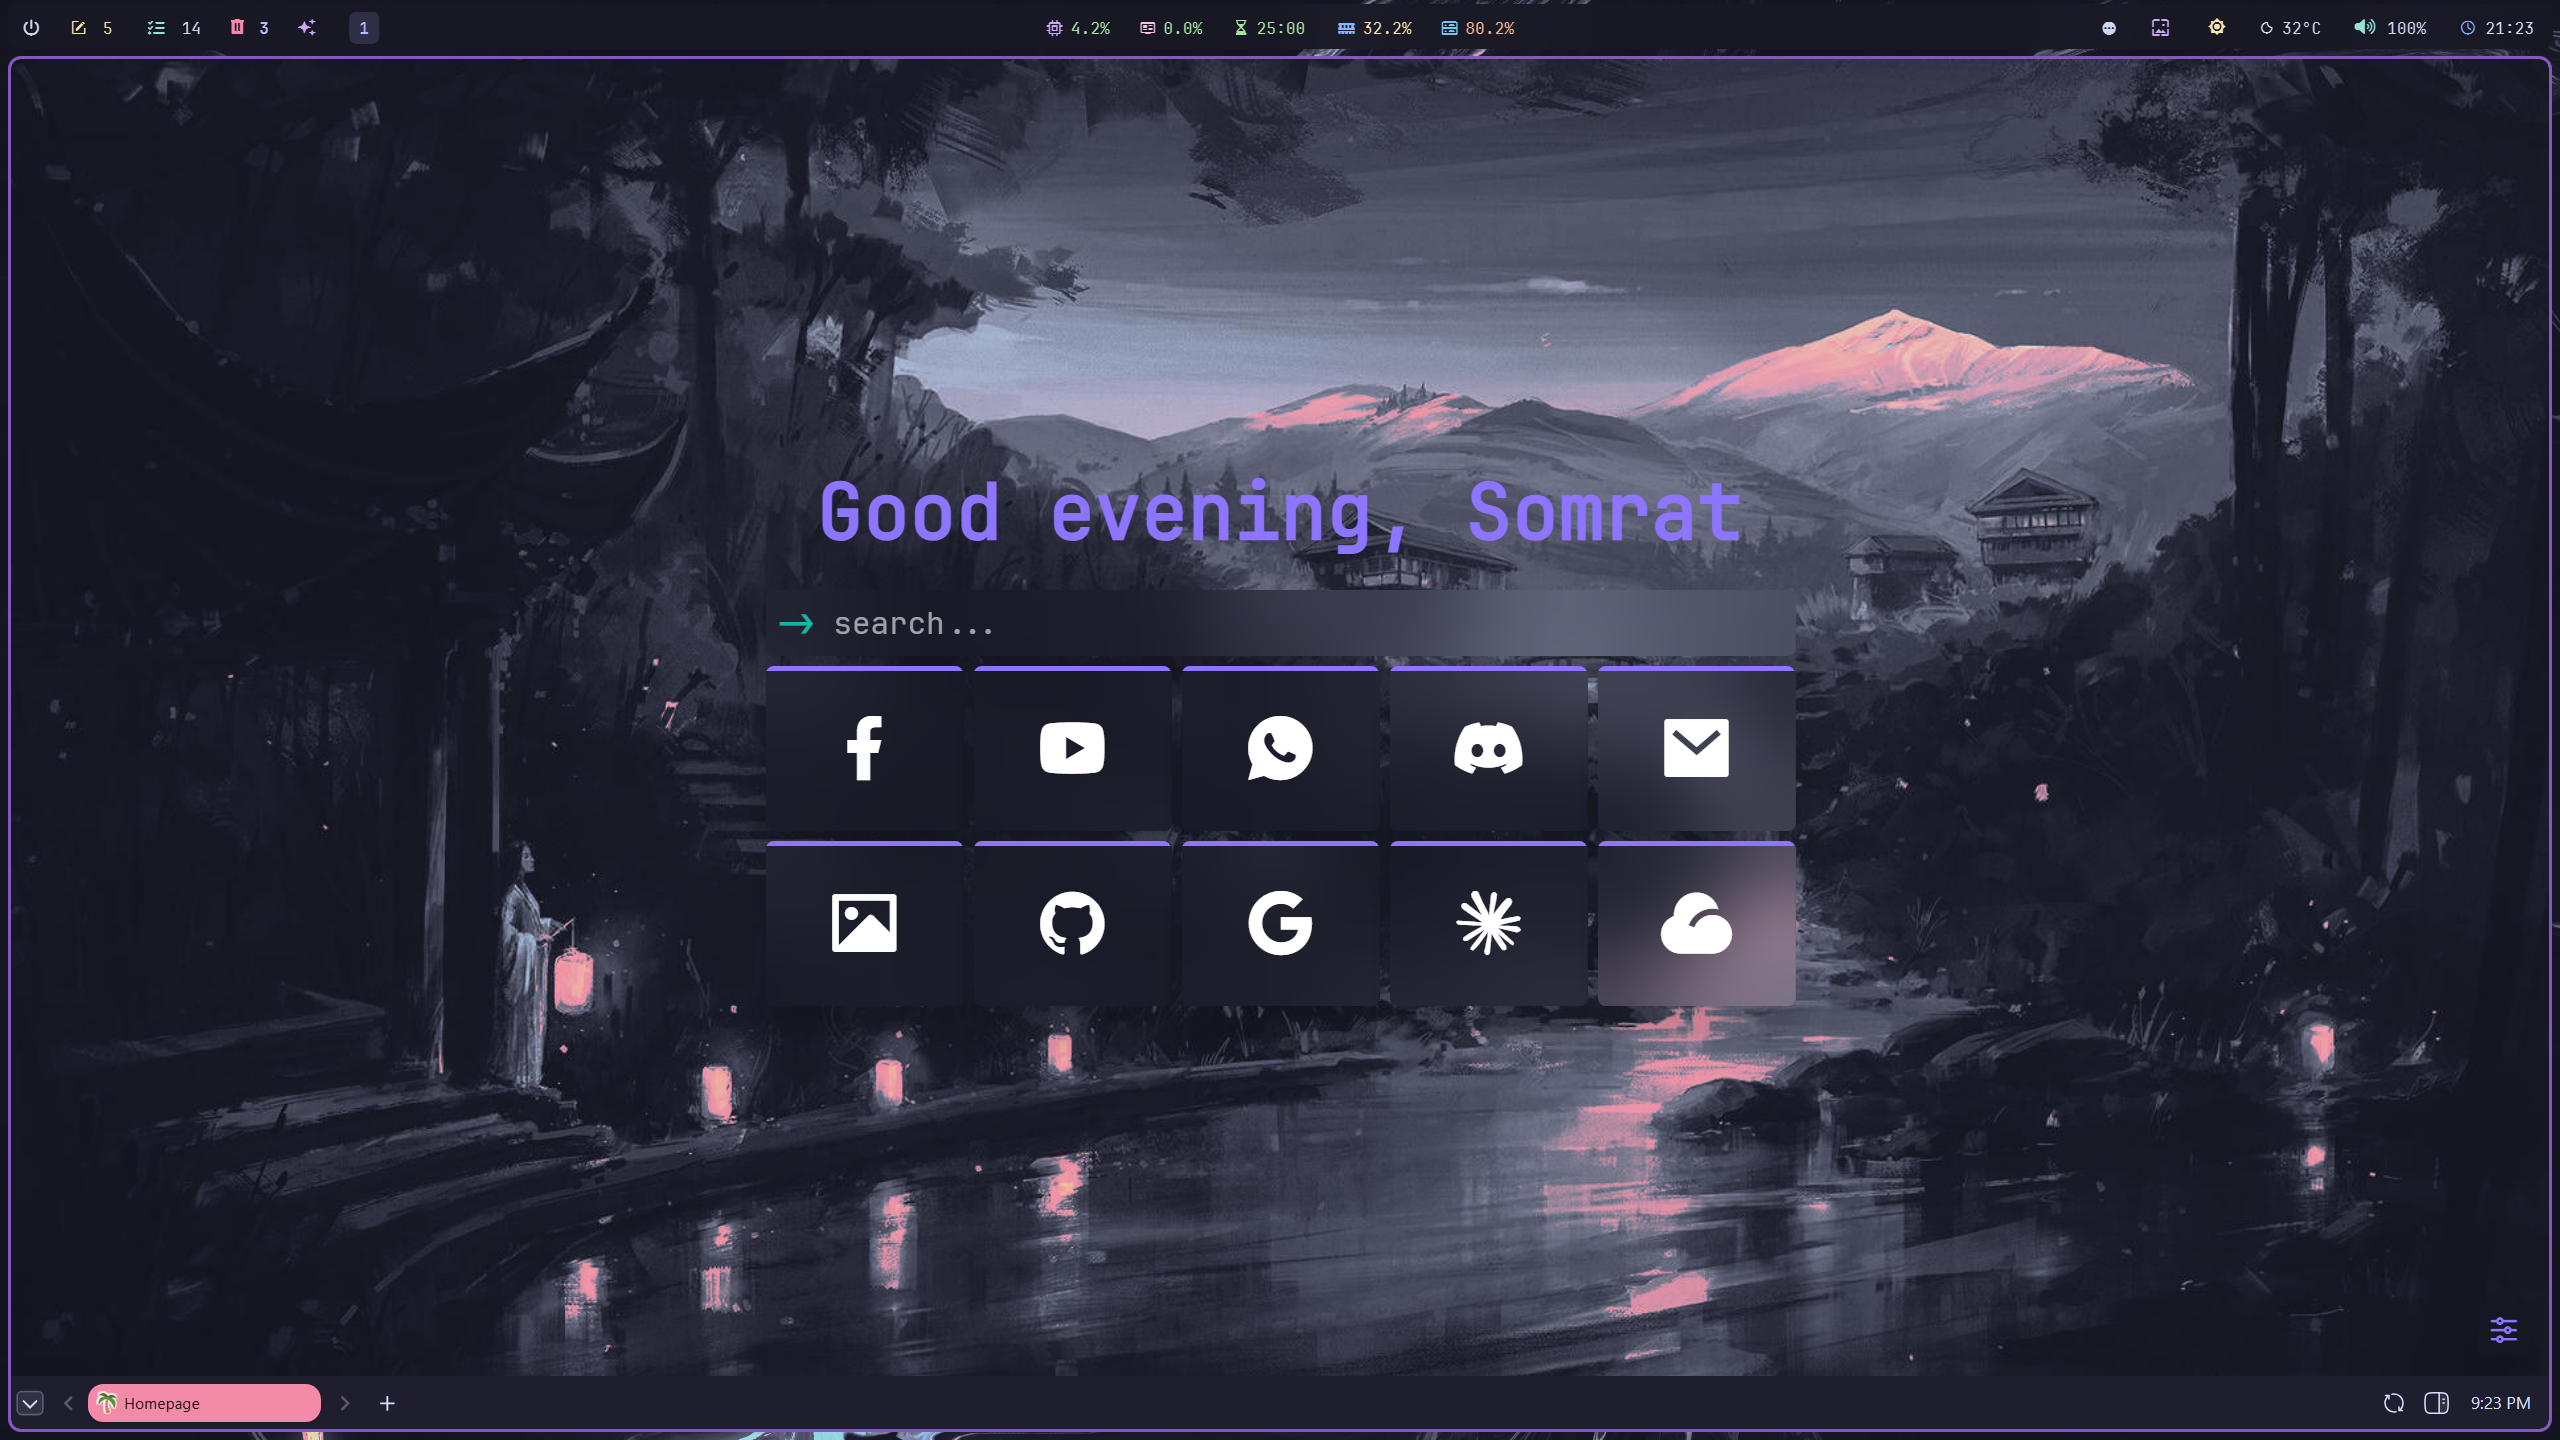Open the image gallery shortcut tile
This screenshot has width=2560, height=1440.
864,923
